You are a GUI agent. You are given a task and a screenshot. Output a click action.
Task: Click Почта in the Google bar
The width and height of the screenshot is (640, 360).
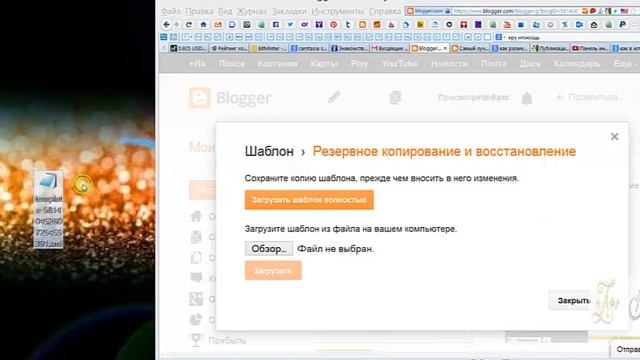tap(493, 64)
